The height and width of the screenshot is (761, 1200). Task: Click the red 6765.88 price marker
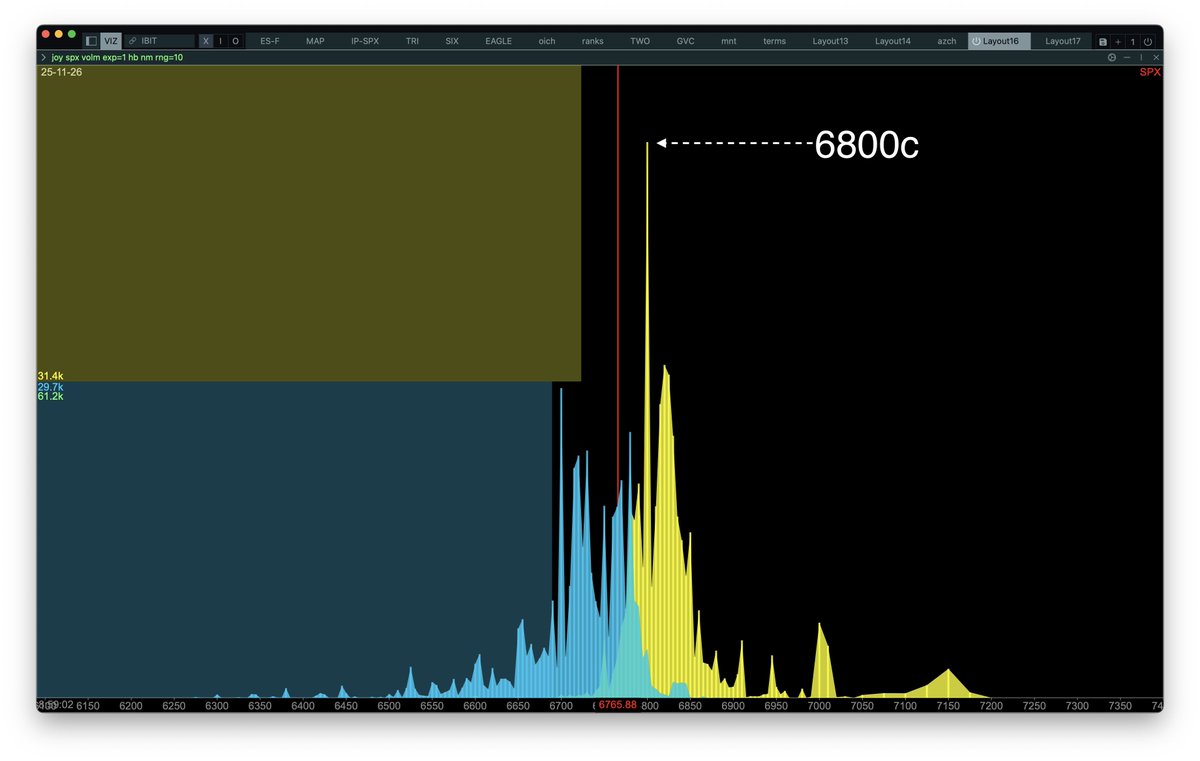(x=619, y=705)
